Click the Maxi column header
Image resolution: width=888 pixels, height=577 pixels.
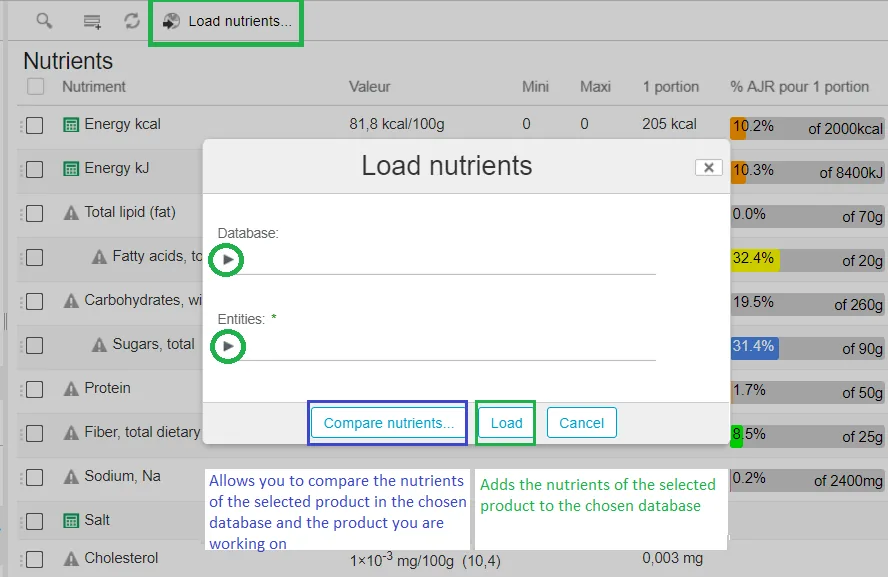coord(595,87)
